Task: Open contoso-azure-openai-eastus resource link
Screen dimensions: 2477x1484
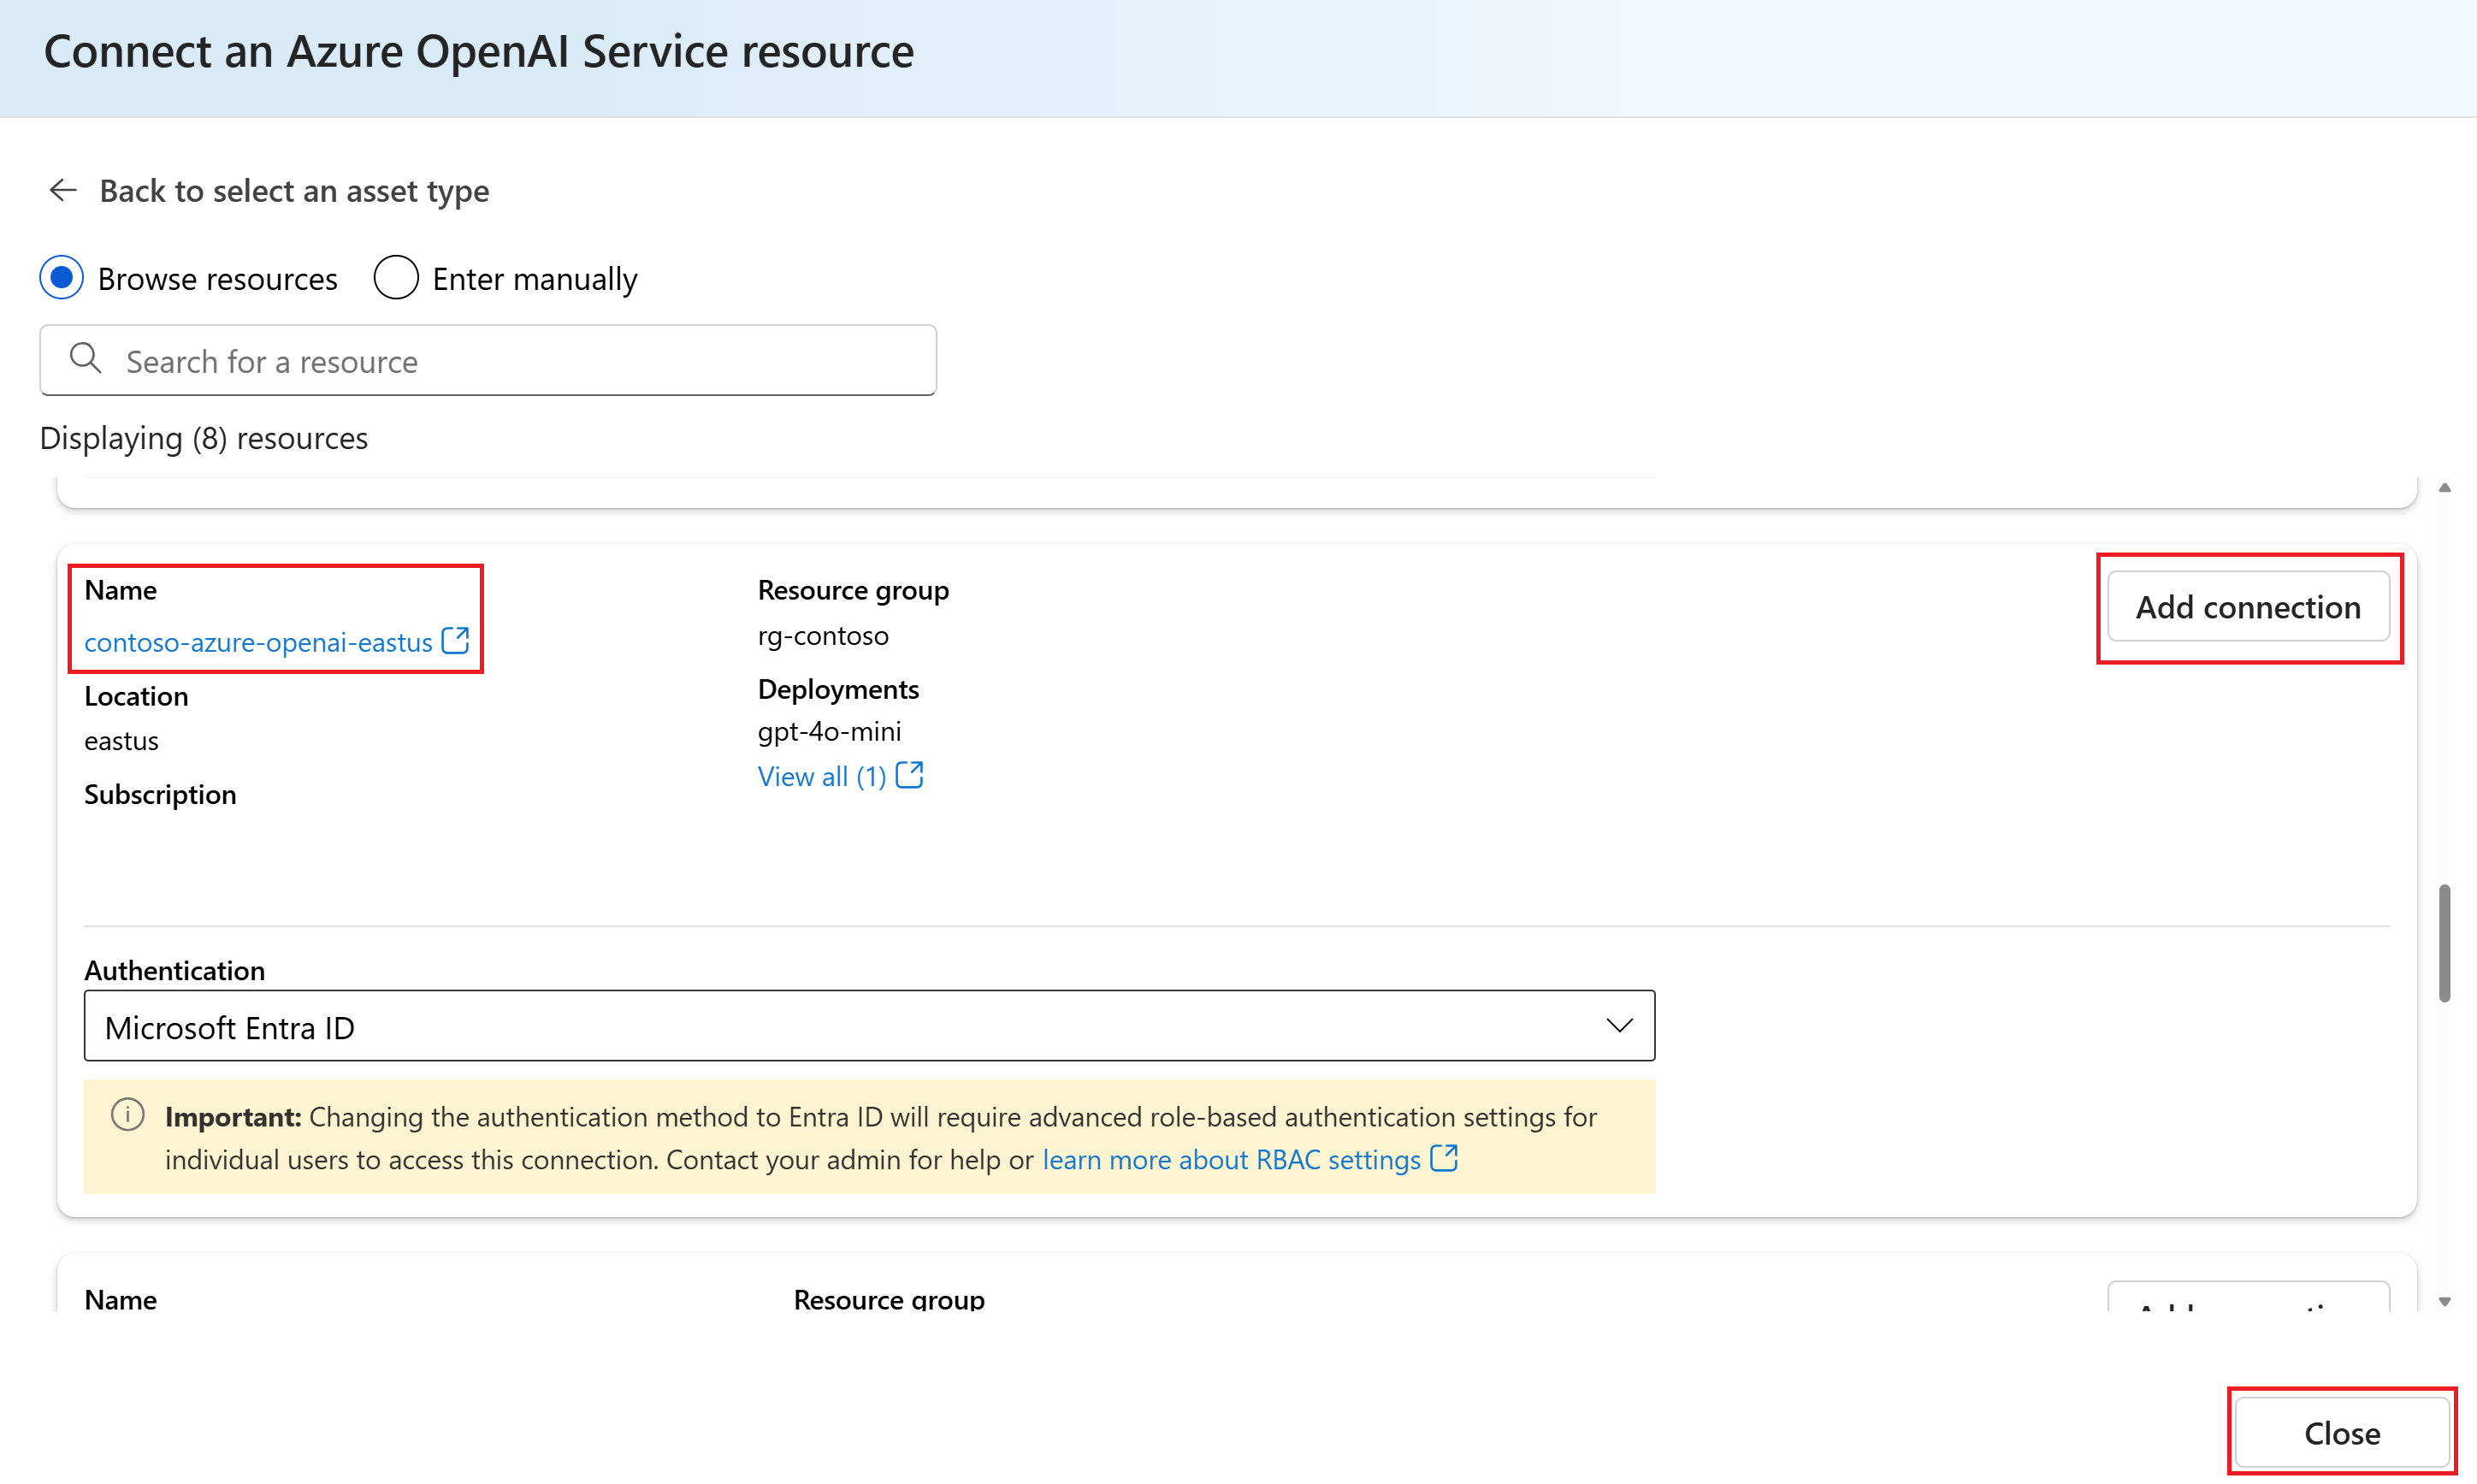Action: click(x=258, y=642)
